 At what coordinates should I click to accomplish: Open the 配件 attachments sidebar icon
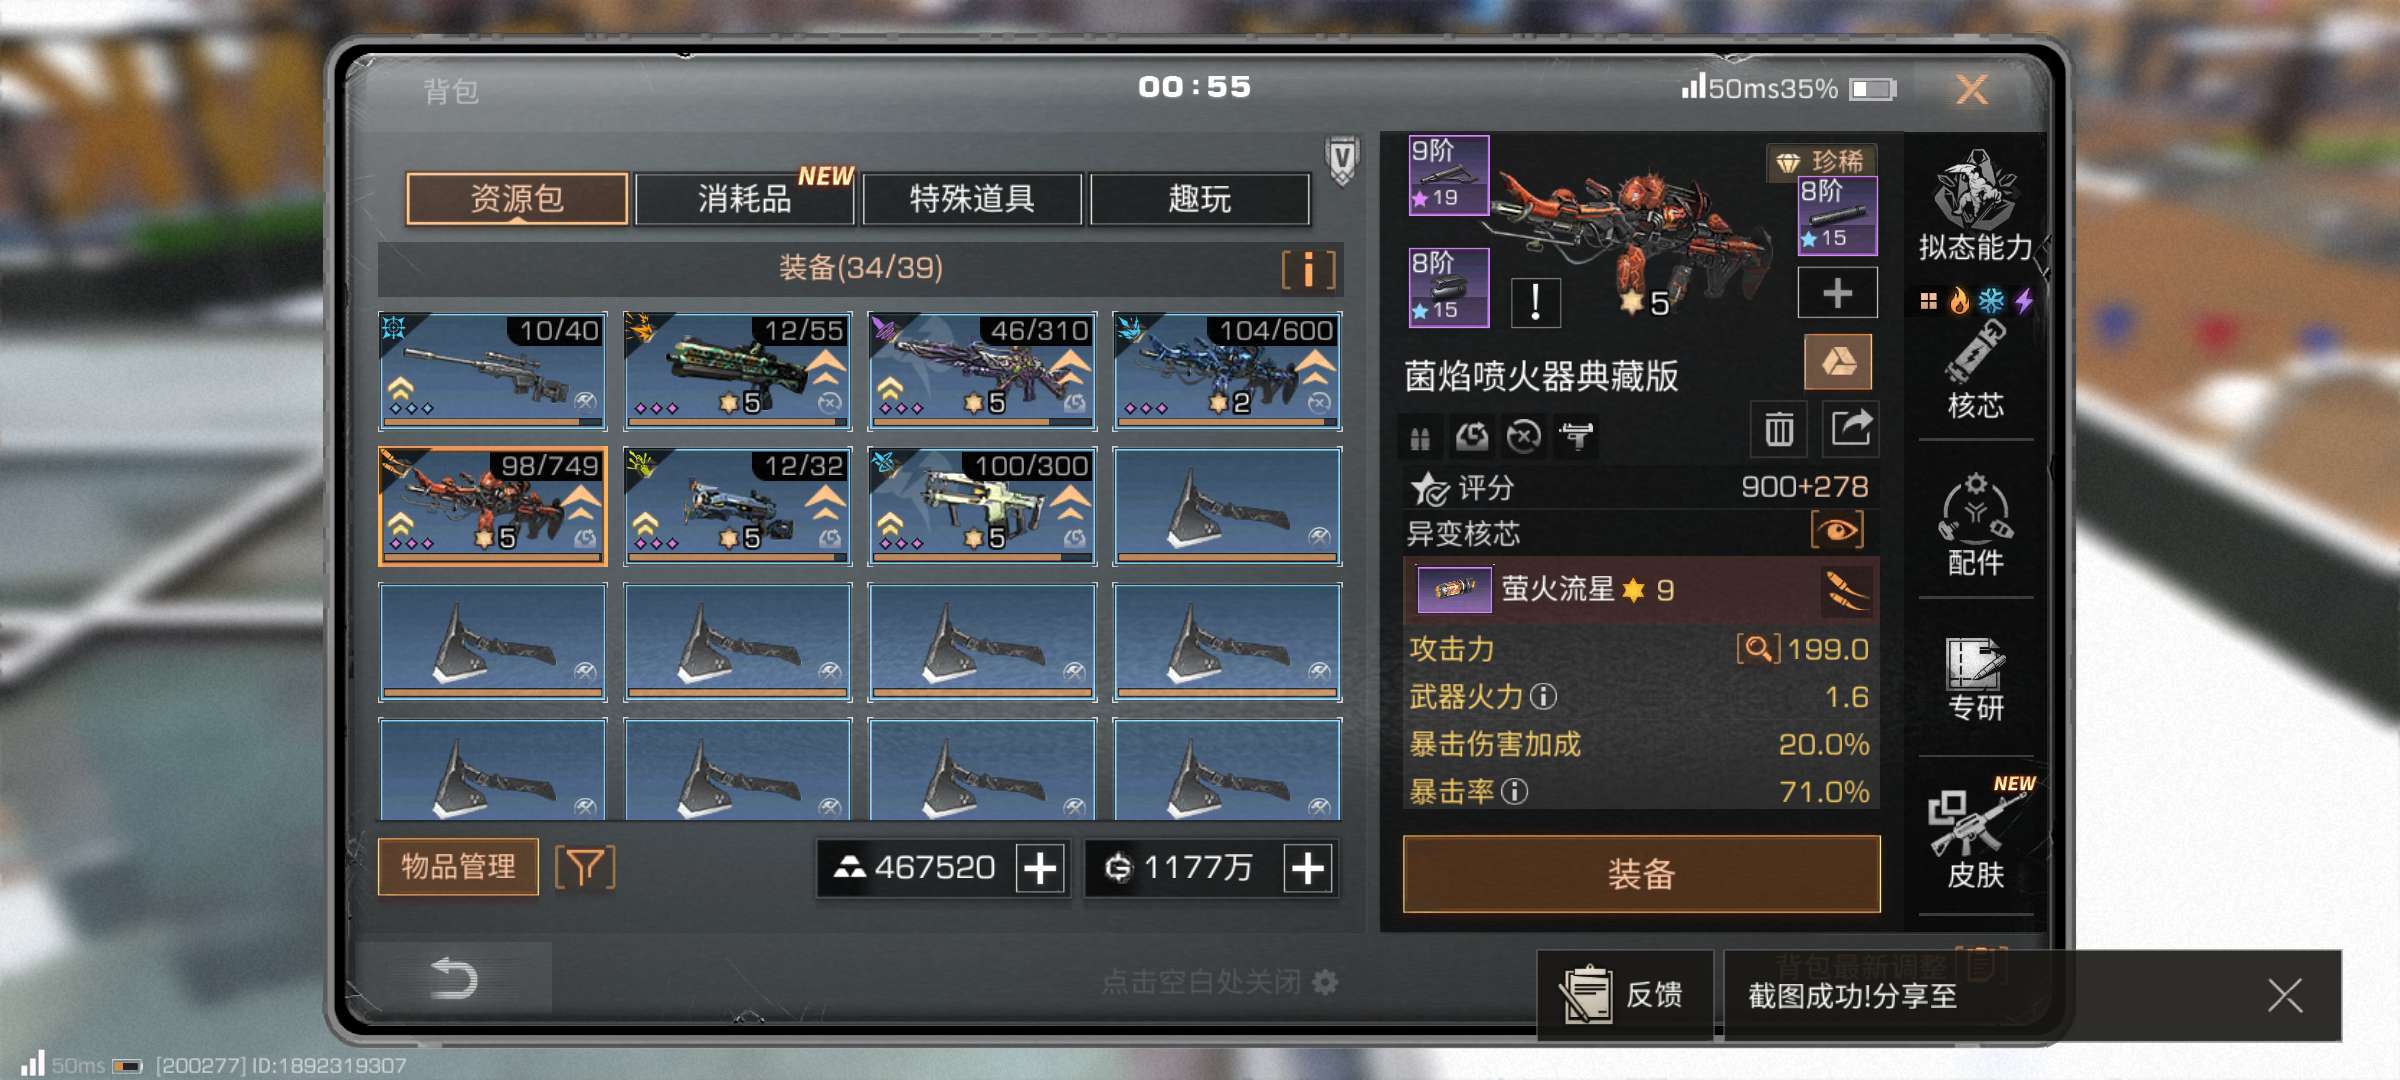pos(1975,525)
